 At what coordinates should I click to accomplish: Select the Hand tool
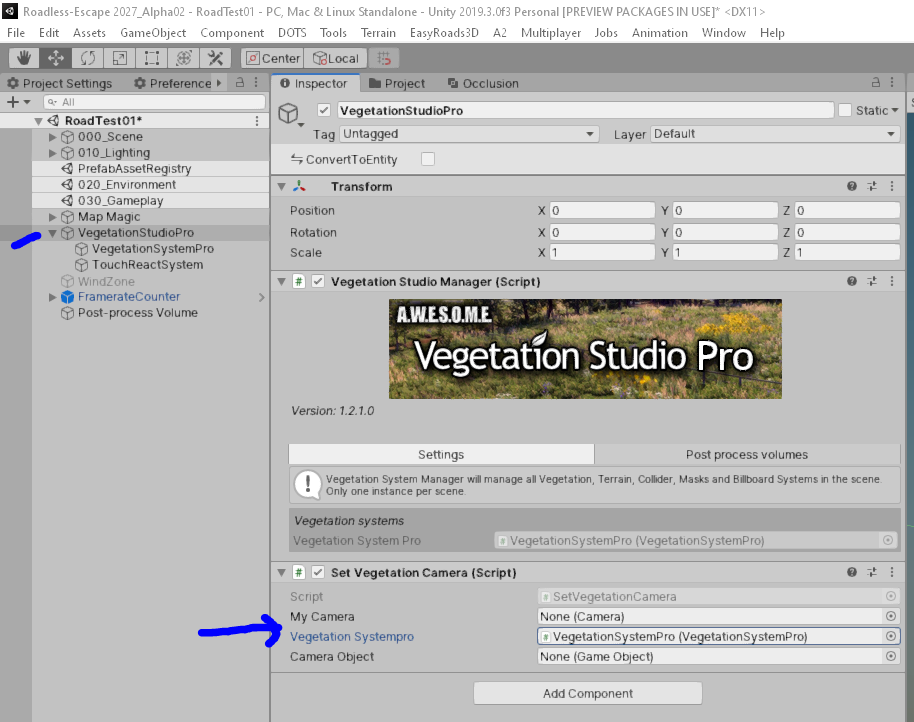24,58
